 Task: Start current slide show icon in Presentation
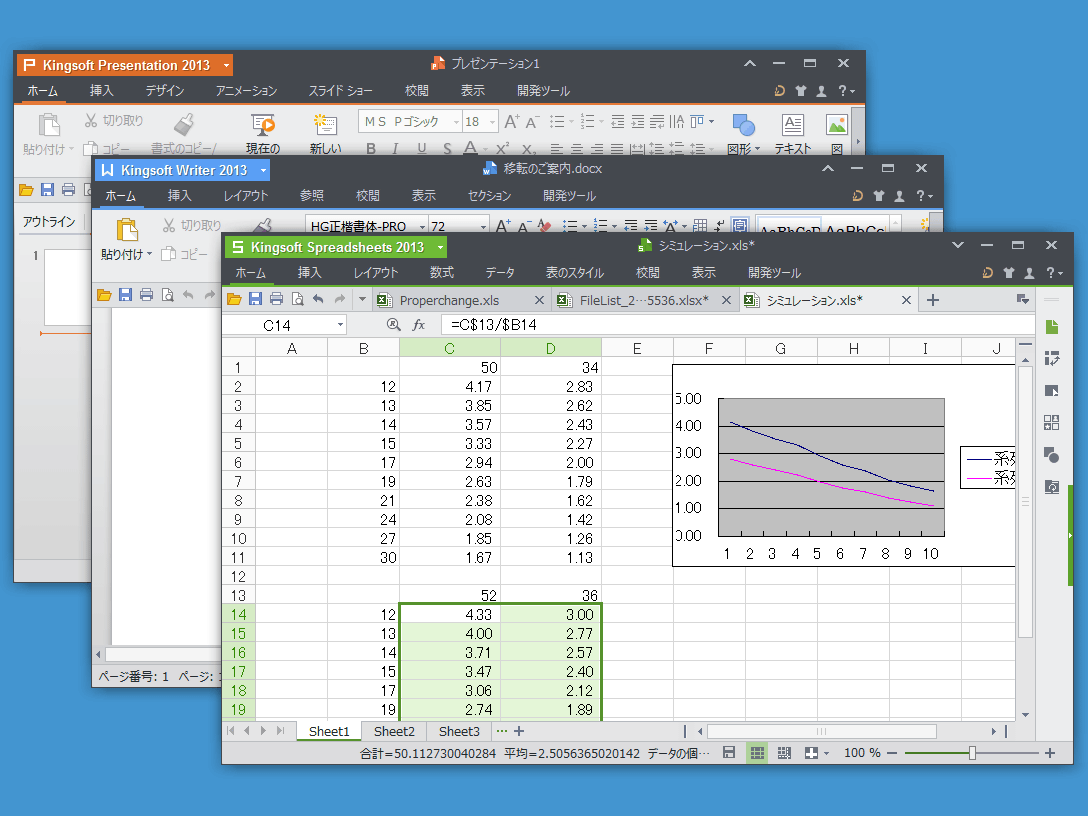pyautogui.click(x=263, y=125)
